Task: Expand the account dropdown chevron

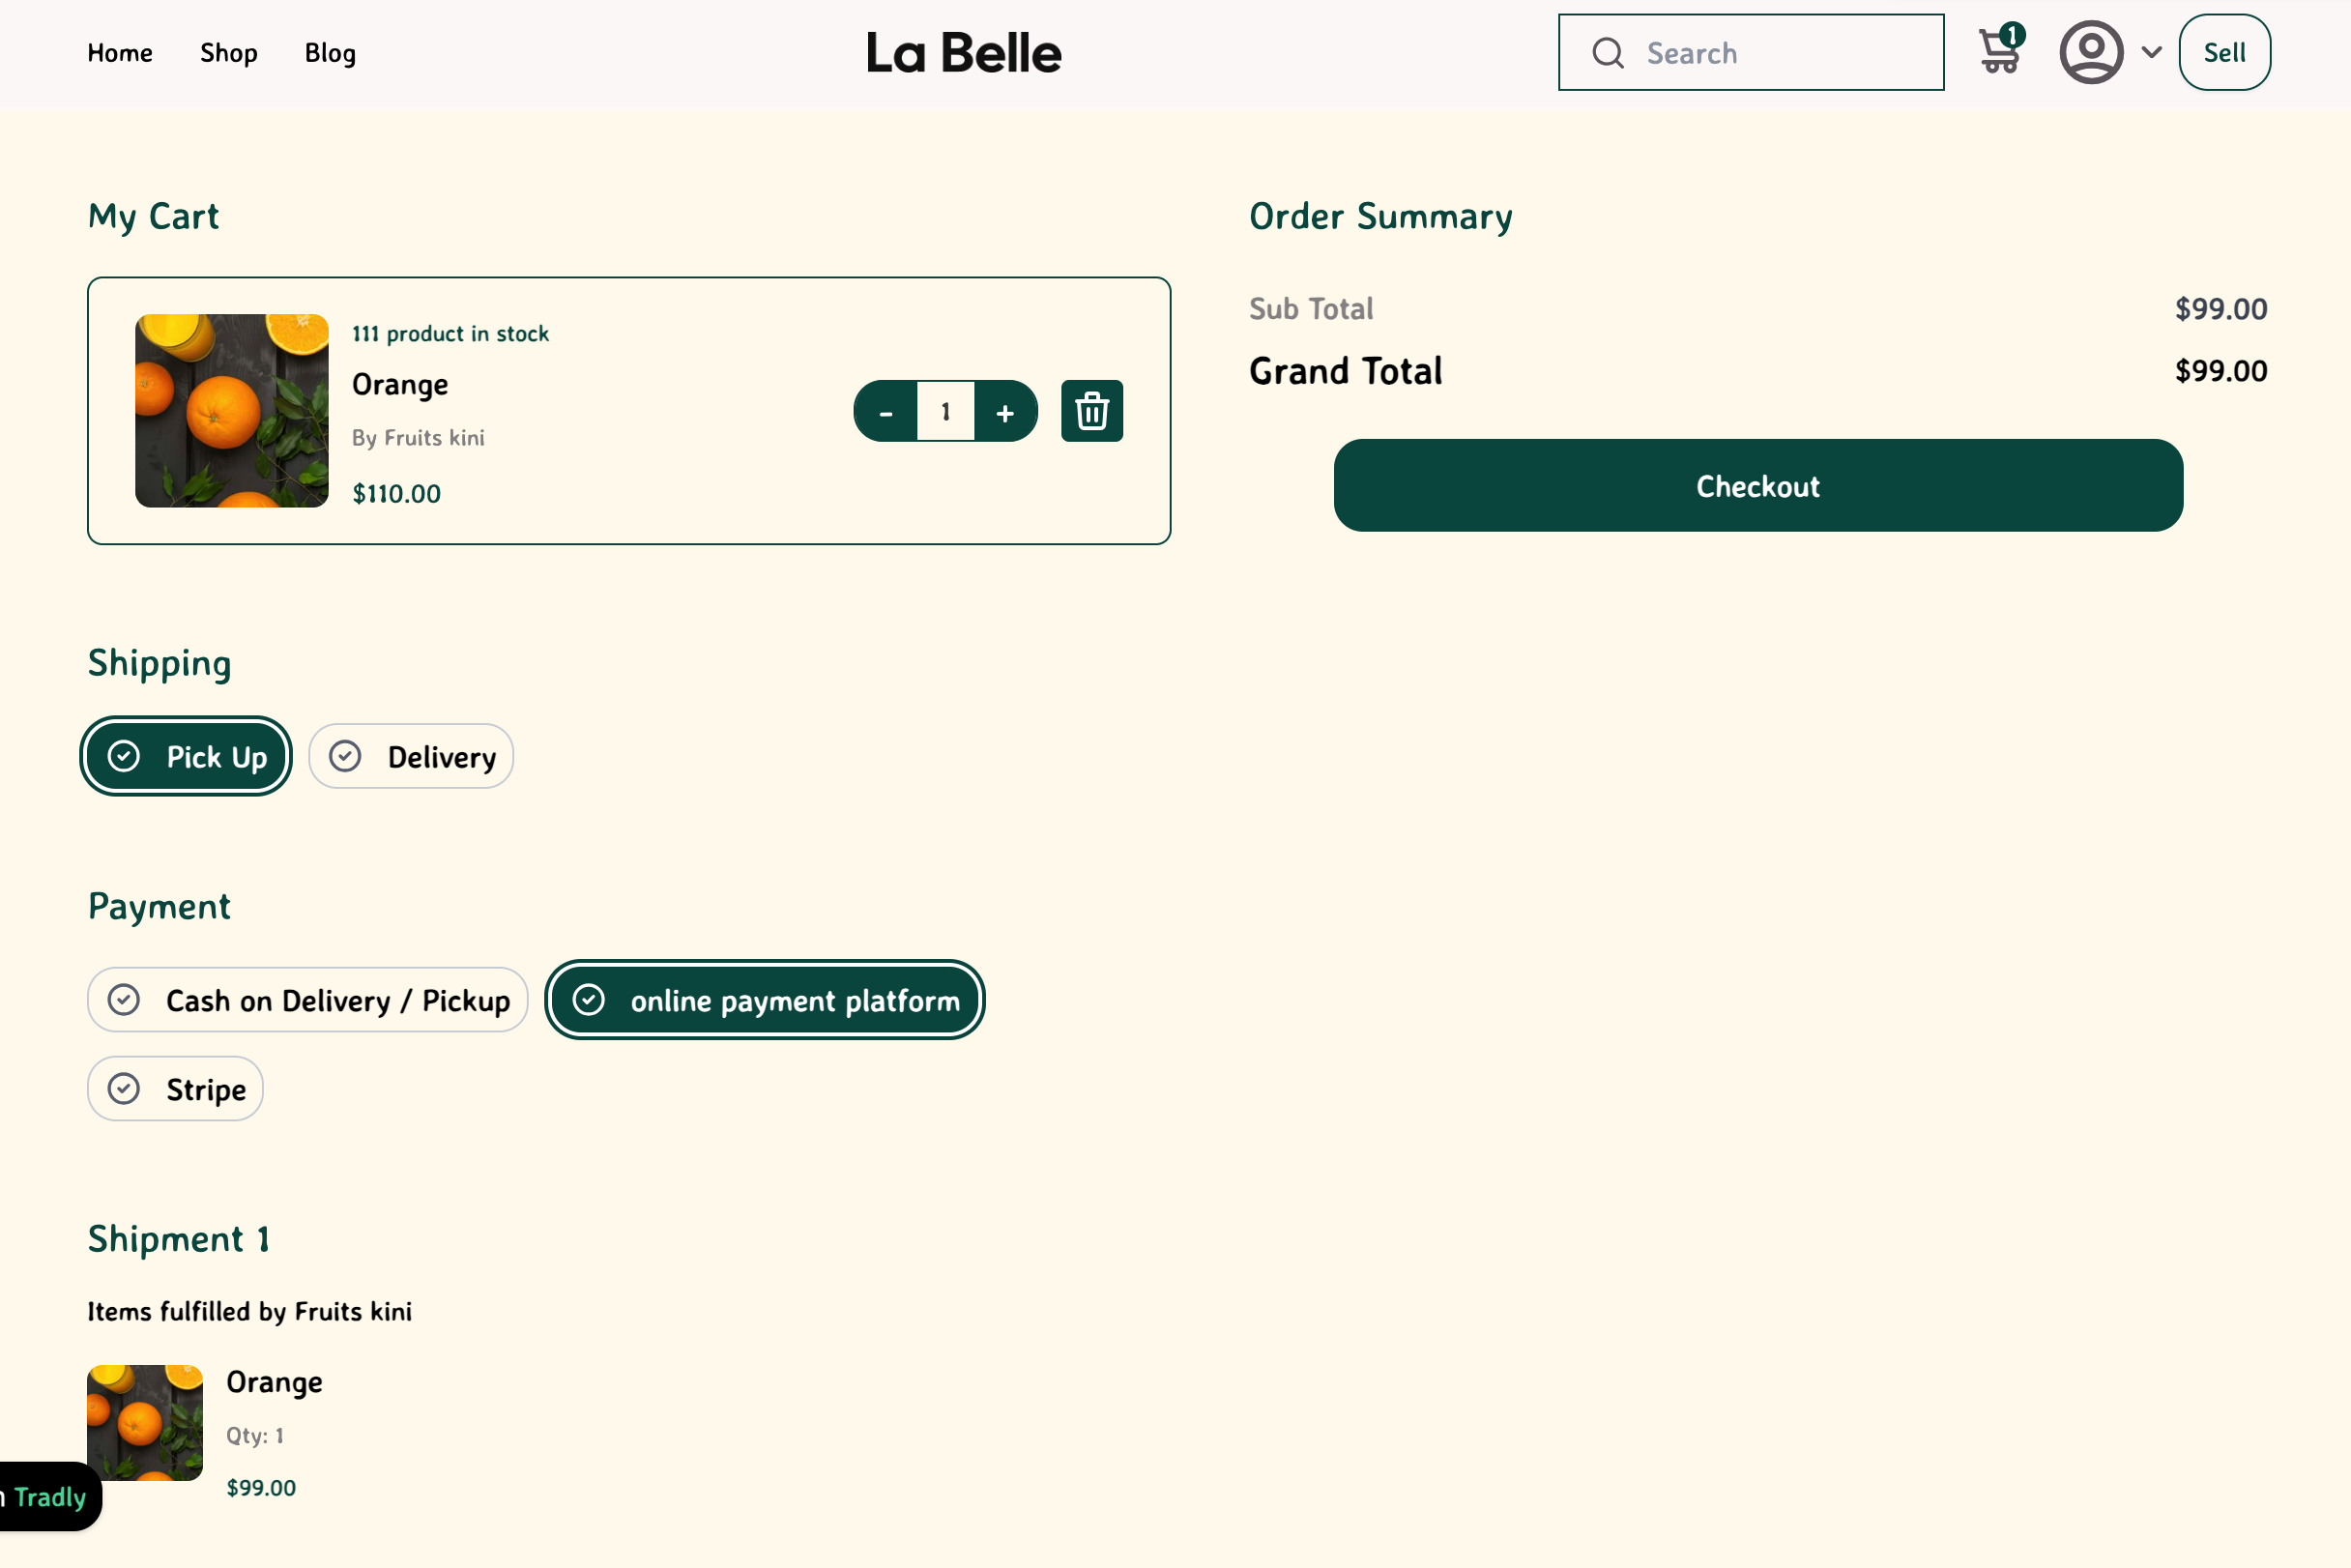Action: point(2151,52)
